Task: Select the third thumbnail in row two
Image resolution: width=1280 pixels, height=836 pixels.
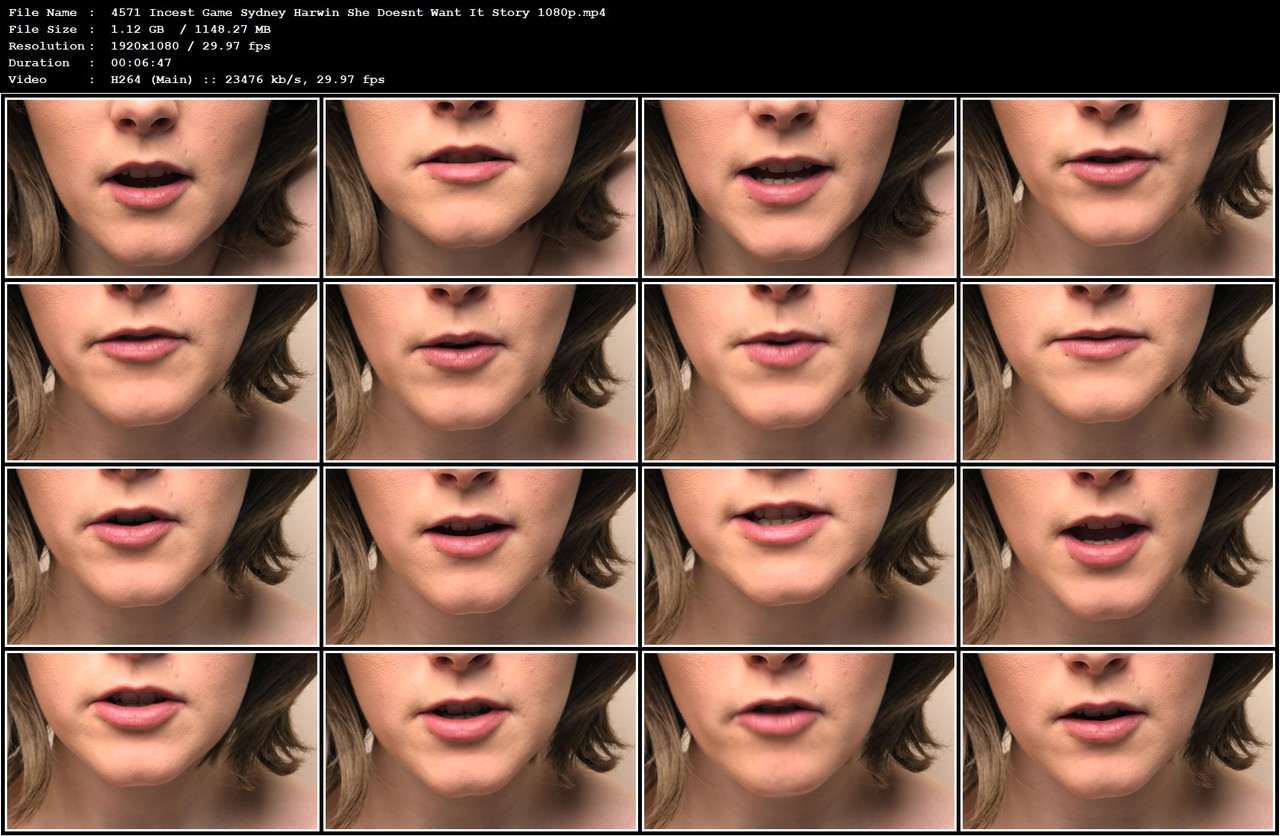Action: [x=799, y=372]
